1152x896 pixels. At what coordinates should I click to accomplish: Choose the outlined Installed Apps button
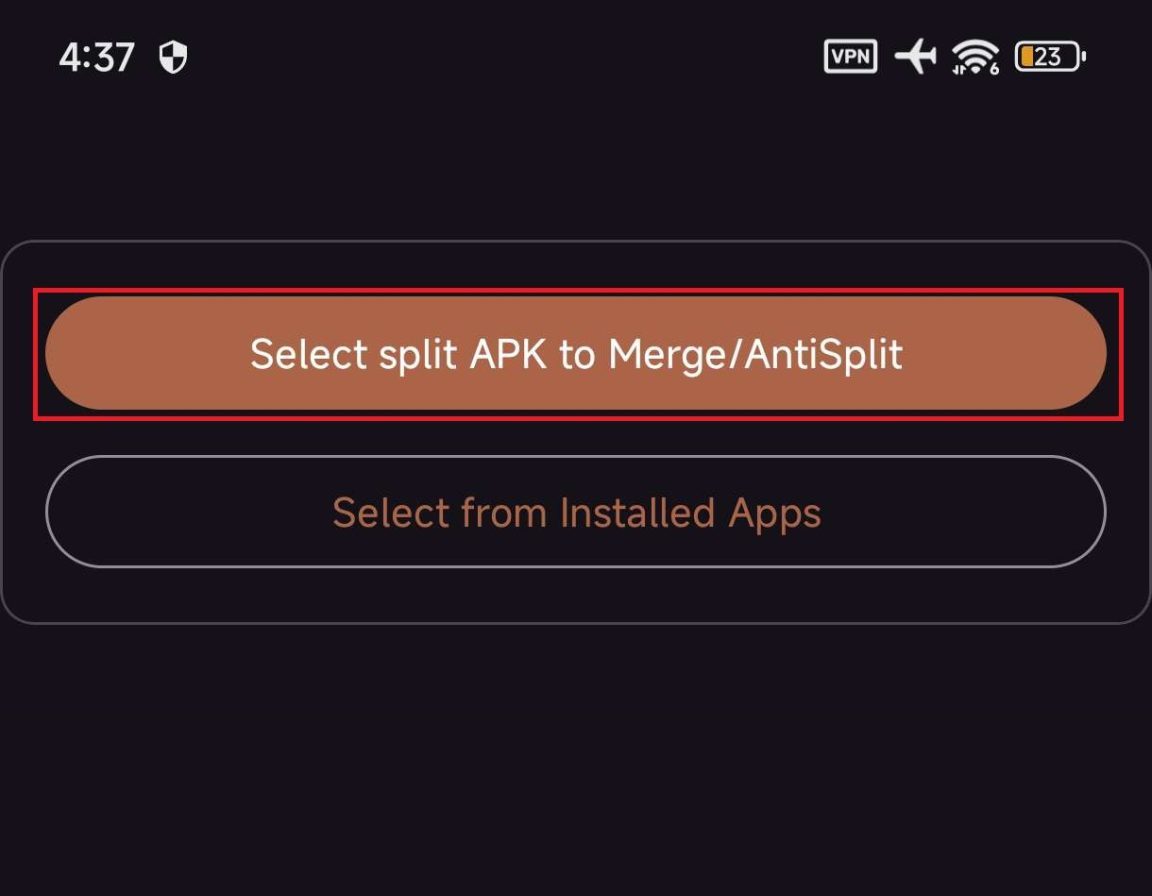tap(576, 512)
